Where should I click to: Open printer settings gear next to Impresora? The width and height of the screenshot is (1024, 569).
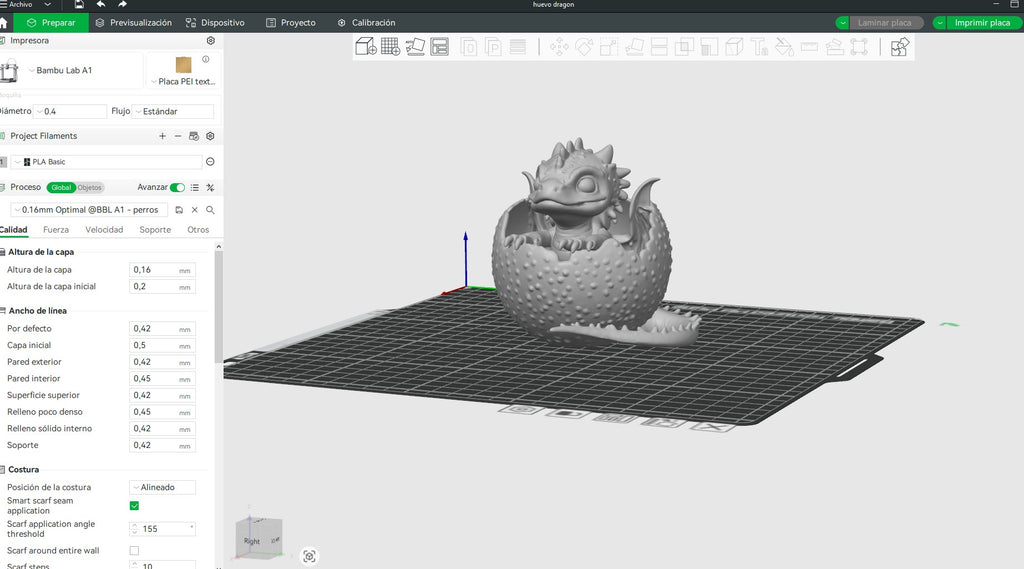pyautogui.click(x=210, y=41)
